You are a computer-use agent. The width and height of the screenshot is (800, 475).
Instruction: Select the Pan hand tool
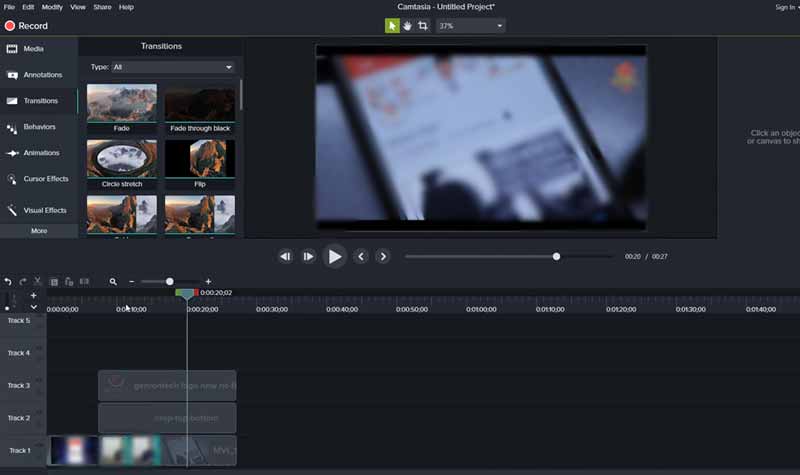[407, 26]
